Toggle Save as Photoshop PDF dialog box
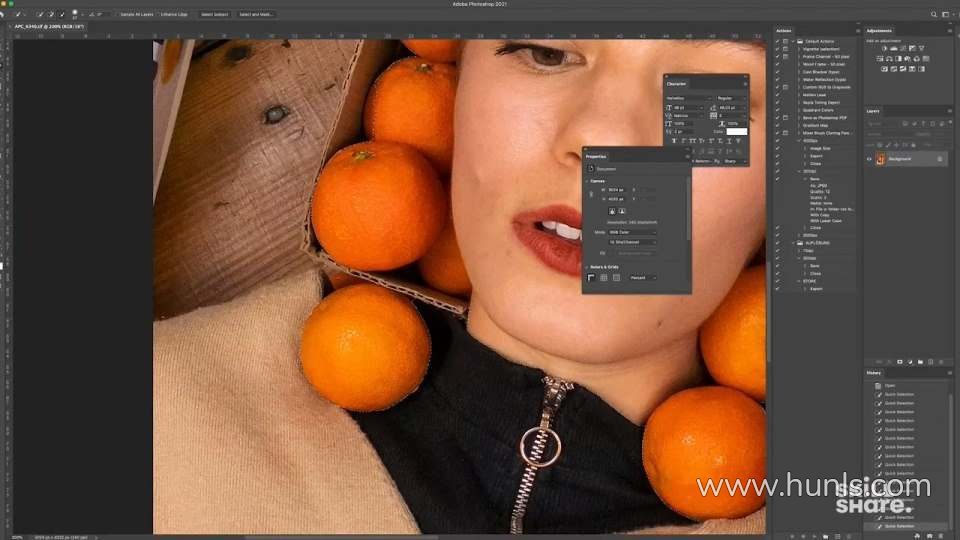 click(x=786, y=118)
